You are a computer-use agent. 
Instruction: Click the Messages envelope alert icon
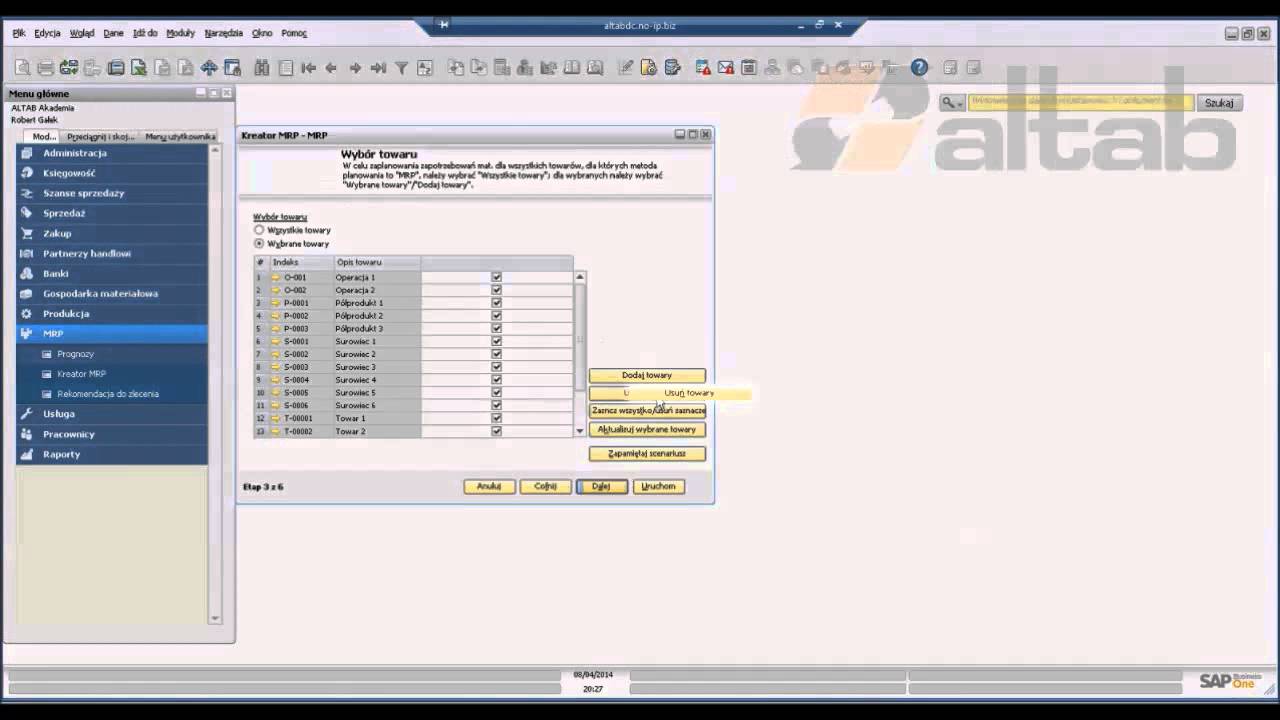(x=726, y=68)
